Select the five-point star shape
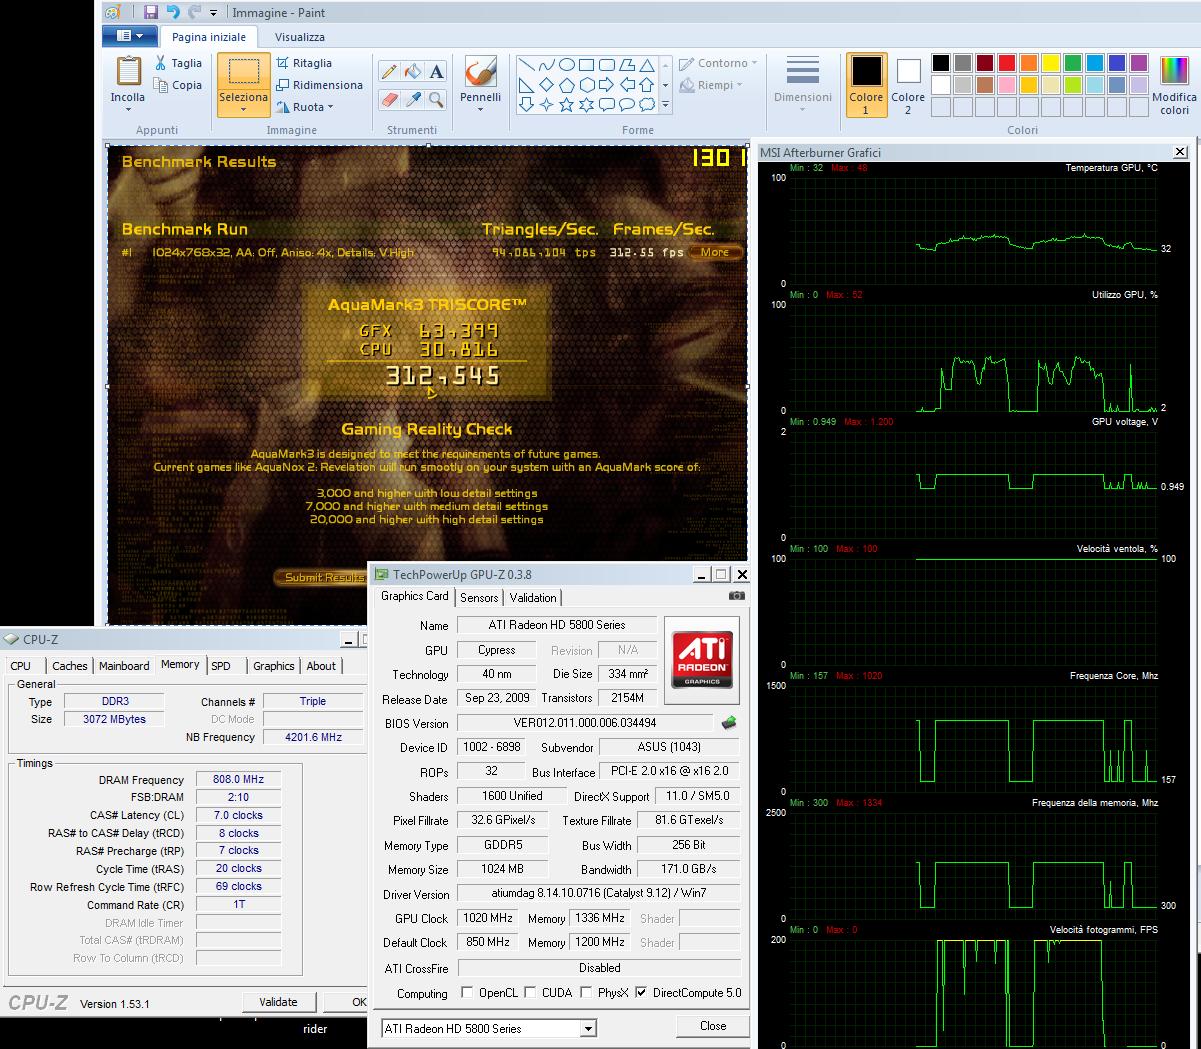 click(567, 104)
